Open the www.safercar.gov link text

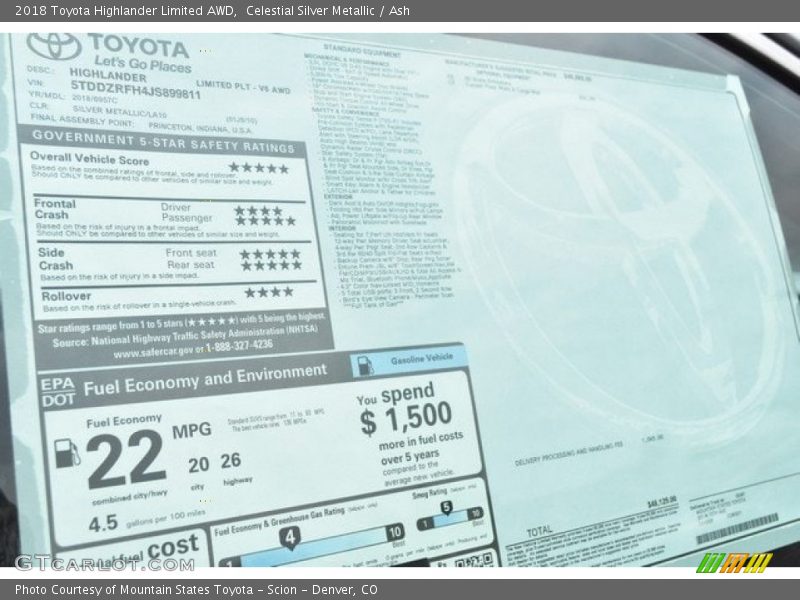point(154,351)
